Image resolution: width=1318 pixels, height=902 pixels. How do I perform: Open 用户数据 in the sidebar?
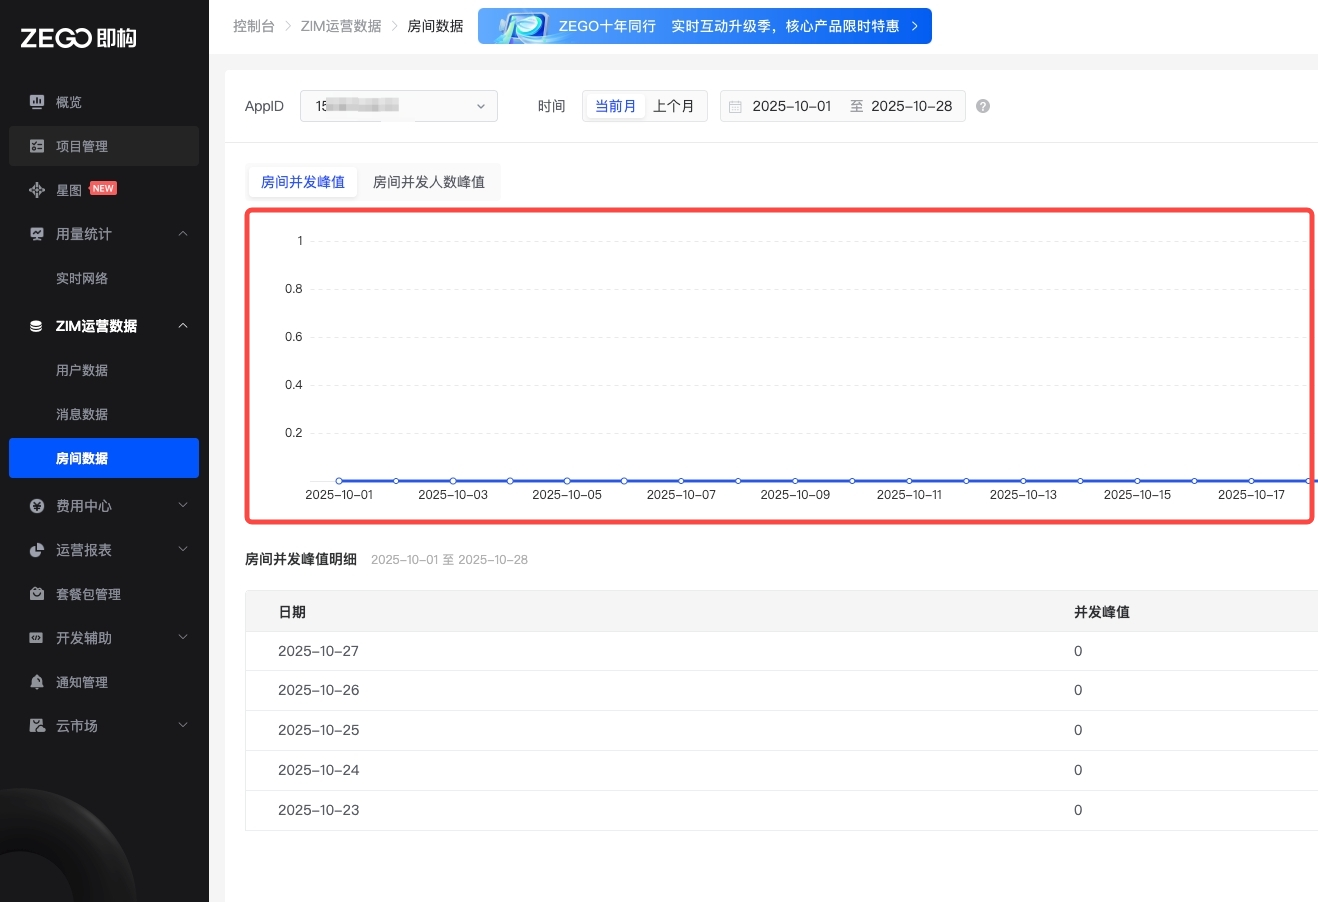(x=82, y=370)
